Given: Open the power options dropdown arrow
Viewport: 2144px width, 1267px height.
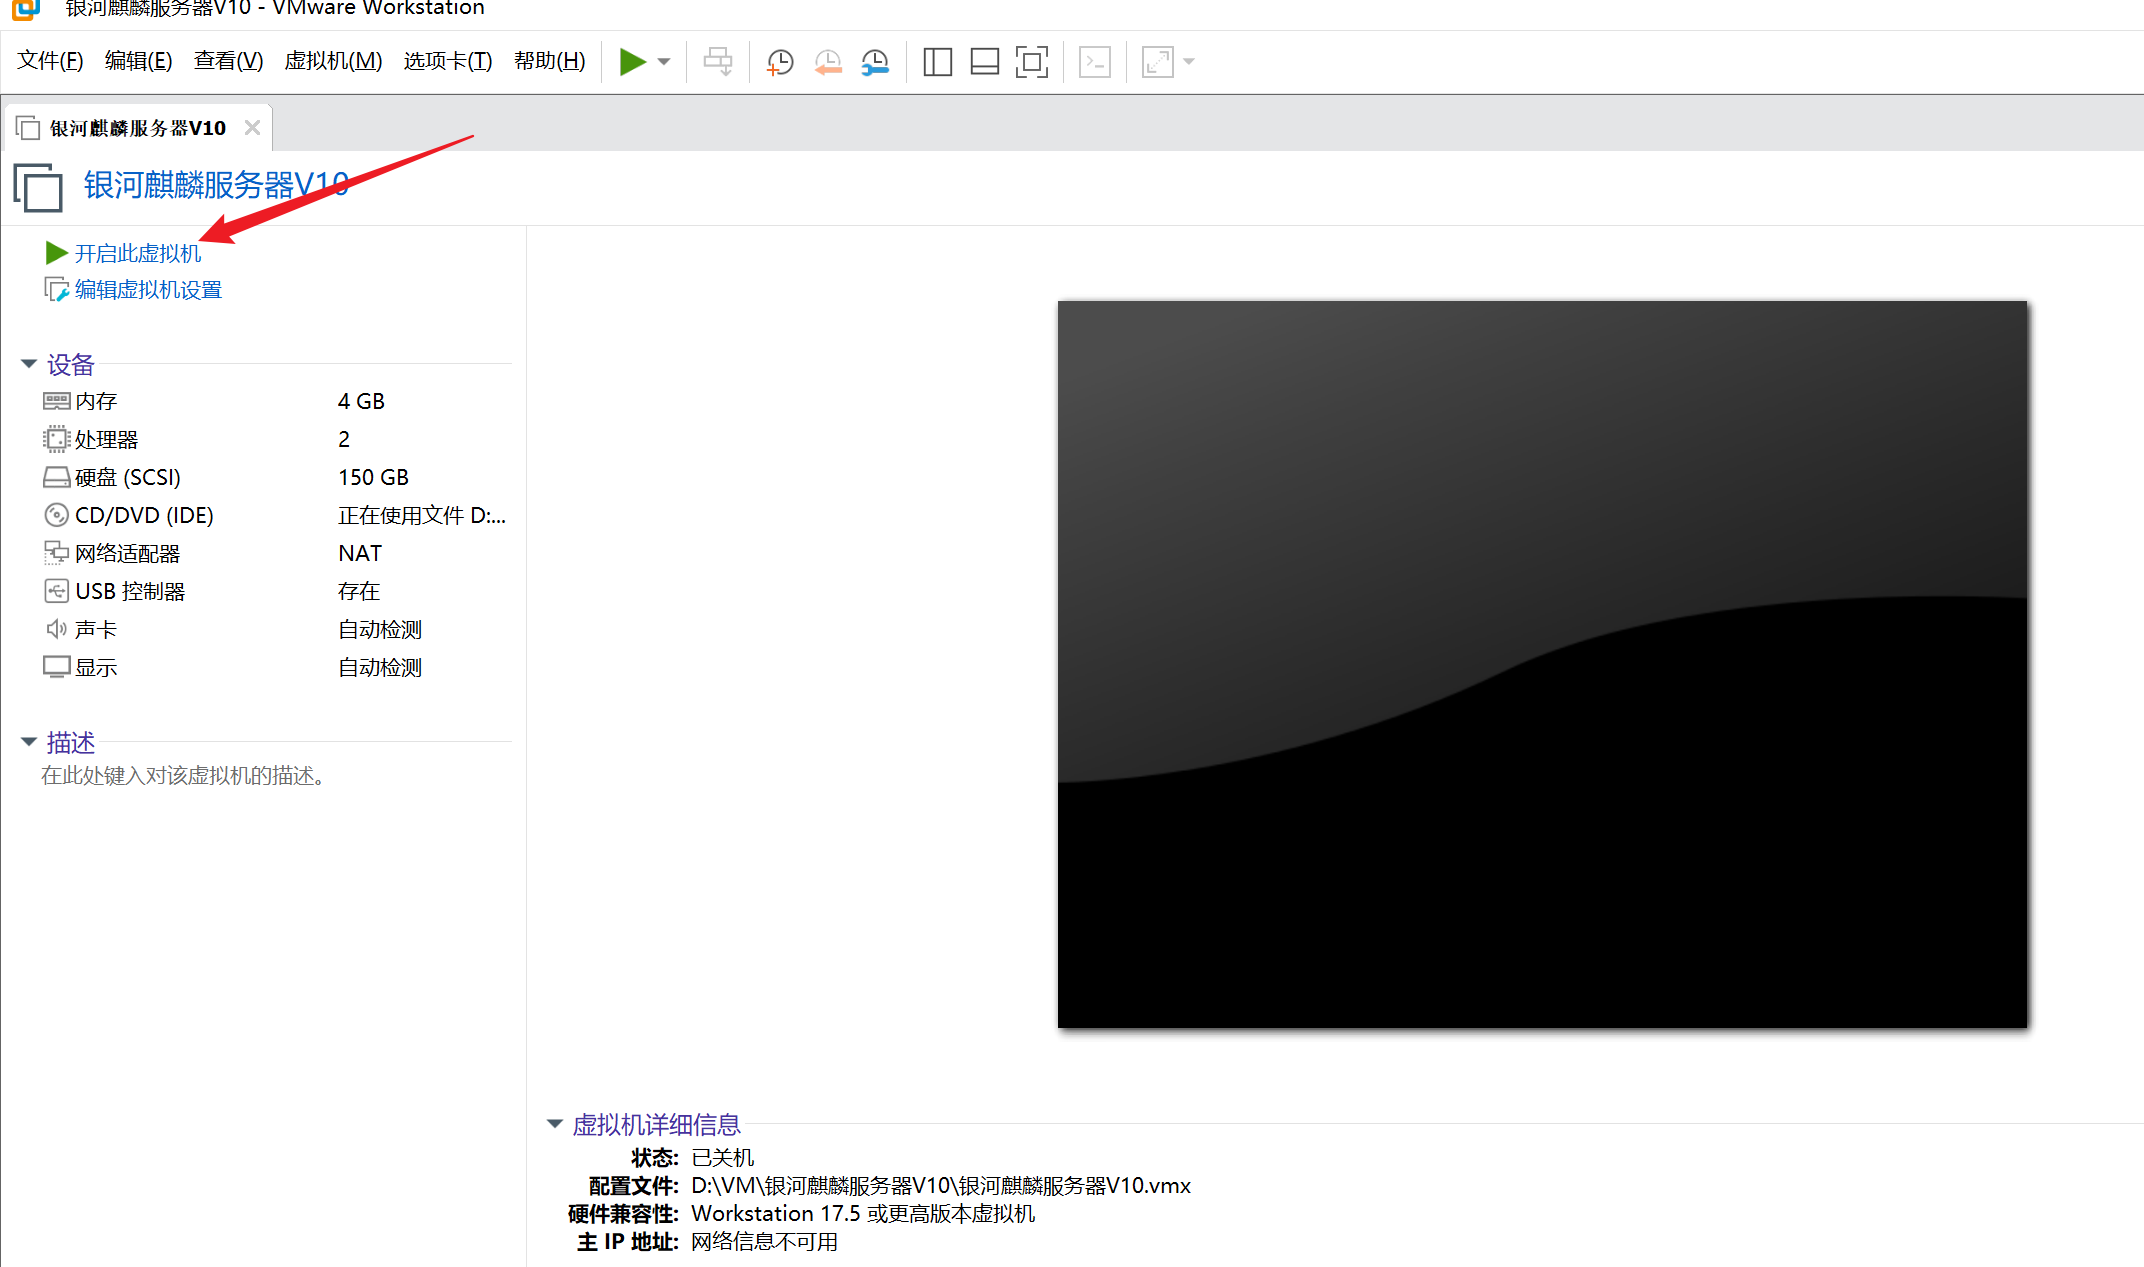Looking at the screenshot, I should 664,62.
